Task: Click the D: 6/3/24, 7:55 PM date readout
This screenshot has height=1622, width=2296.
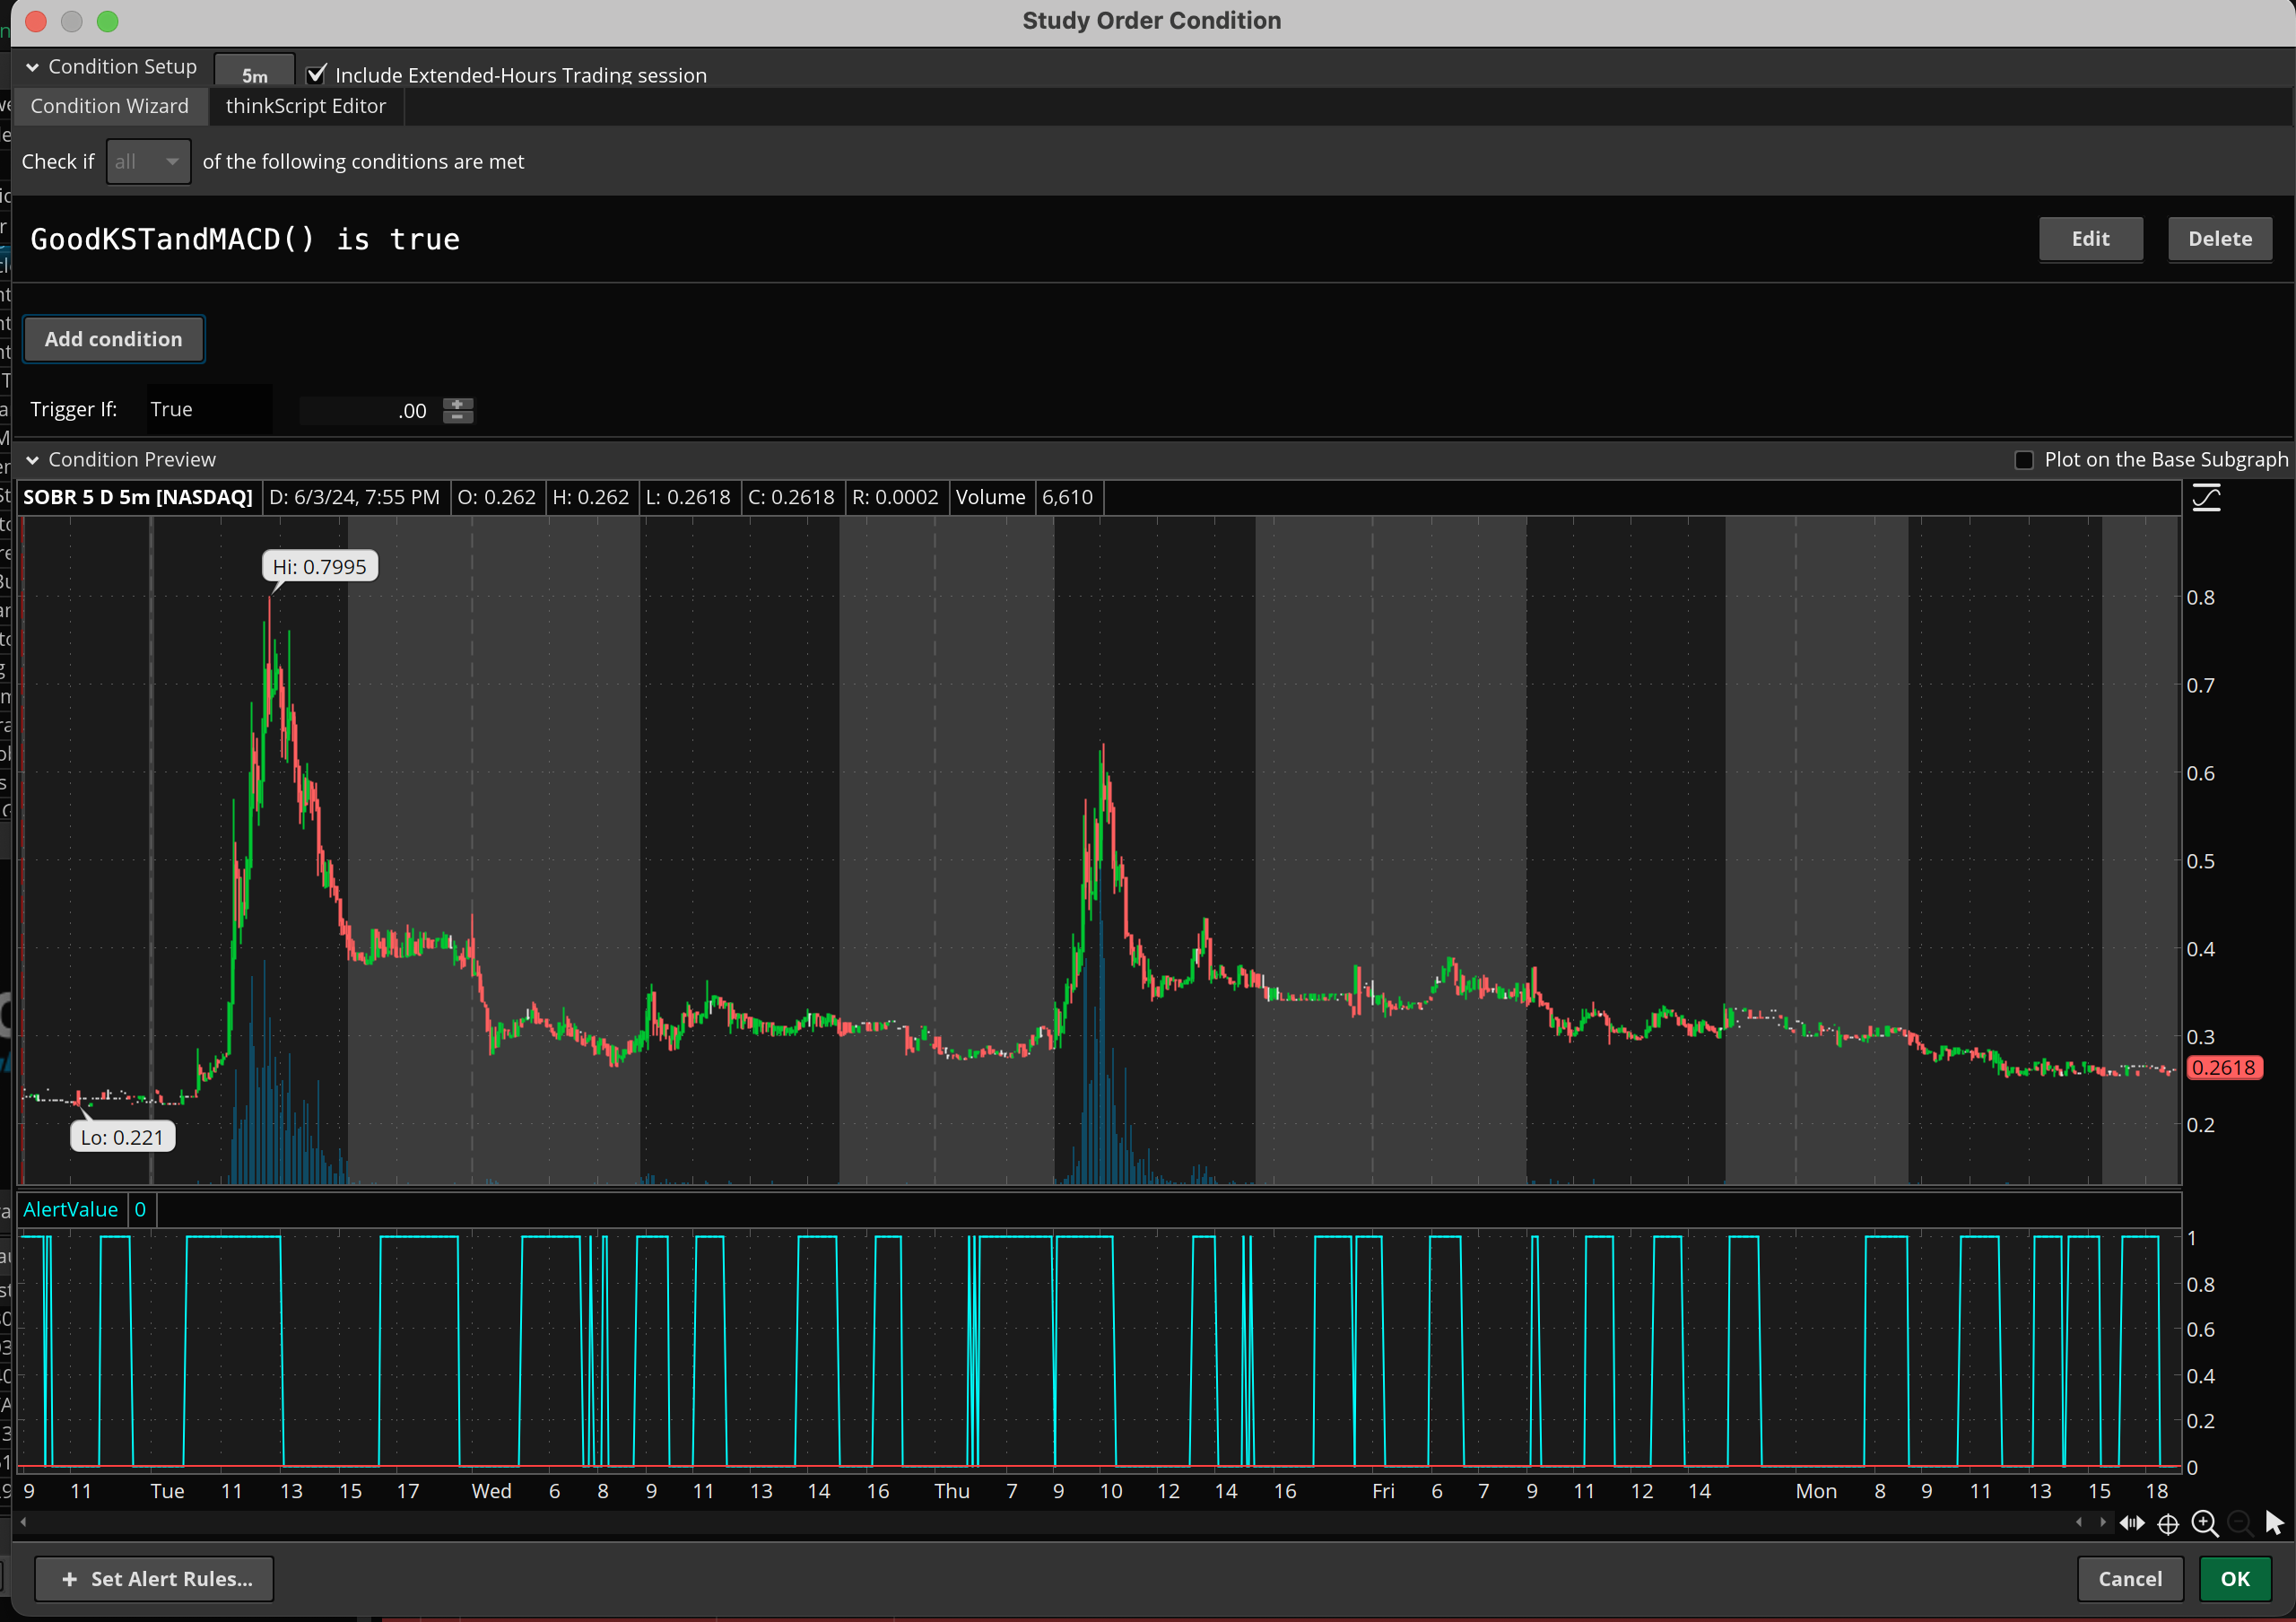Action: tap(354, 497)
